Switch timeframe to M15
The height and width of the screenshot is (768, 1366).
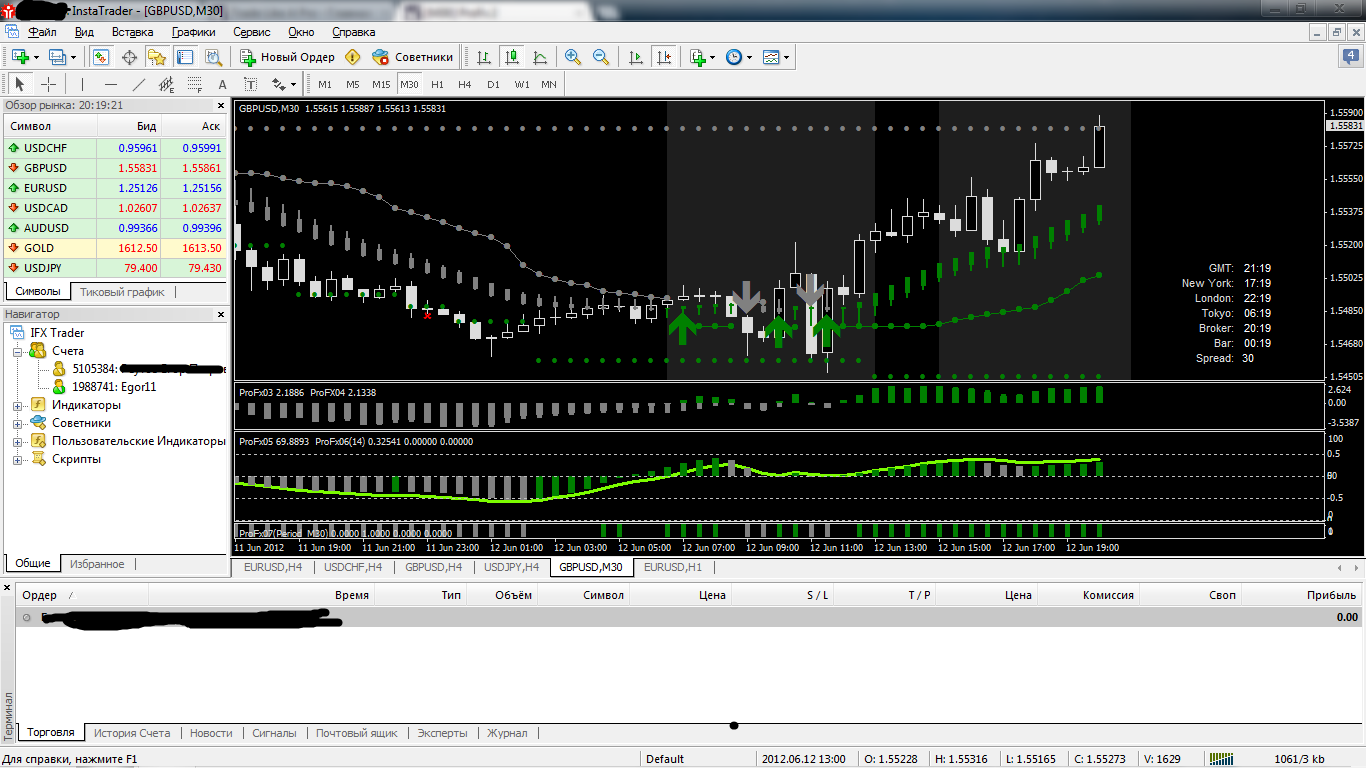(x=381, y=84)
